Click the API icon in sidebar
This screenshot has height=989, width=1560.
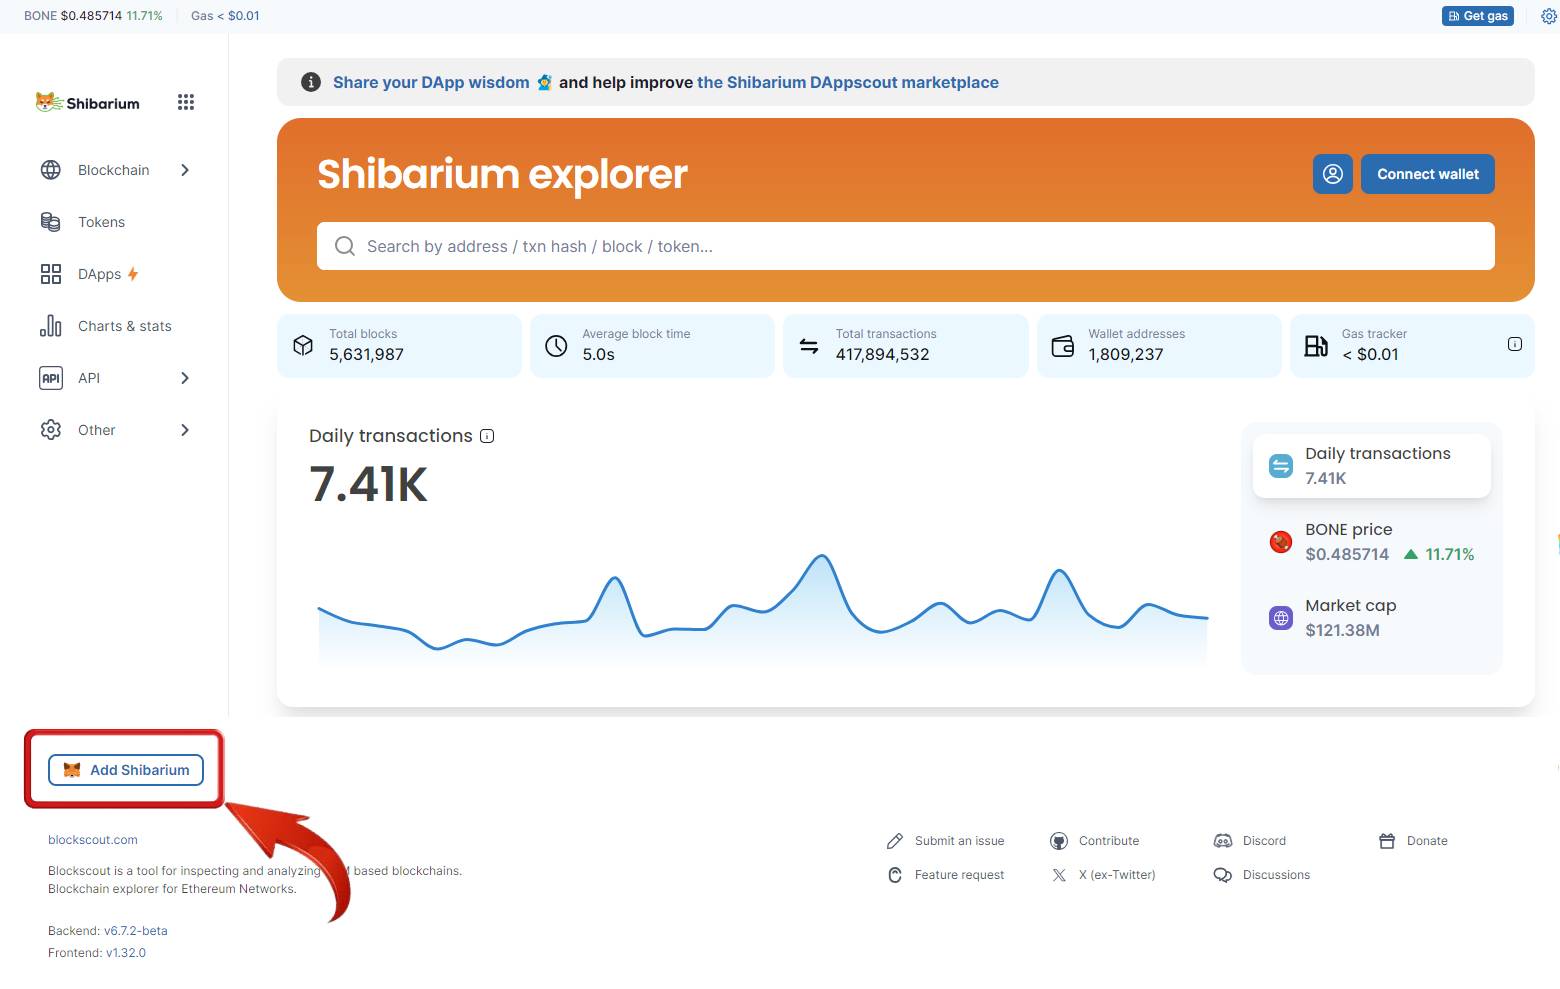51,378
